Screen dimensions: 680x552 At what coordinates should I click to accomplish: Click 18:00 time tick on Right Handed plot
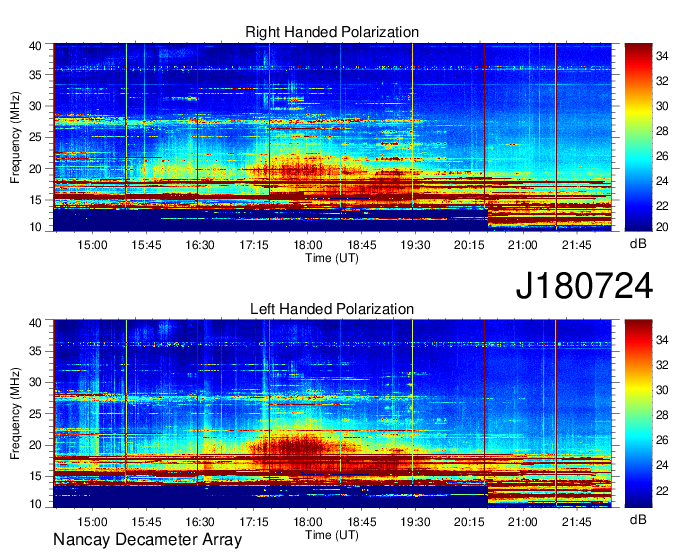tap(307, 245)
